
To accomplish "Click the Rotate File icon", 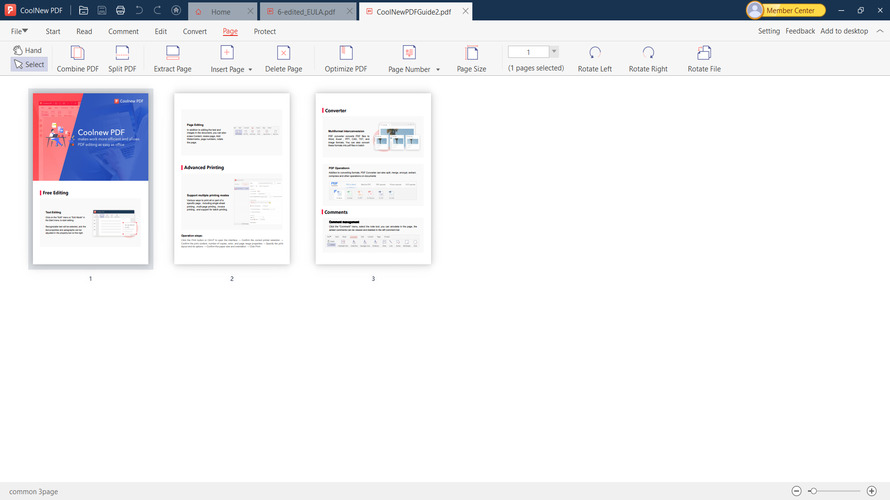I will 704,52.
